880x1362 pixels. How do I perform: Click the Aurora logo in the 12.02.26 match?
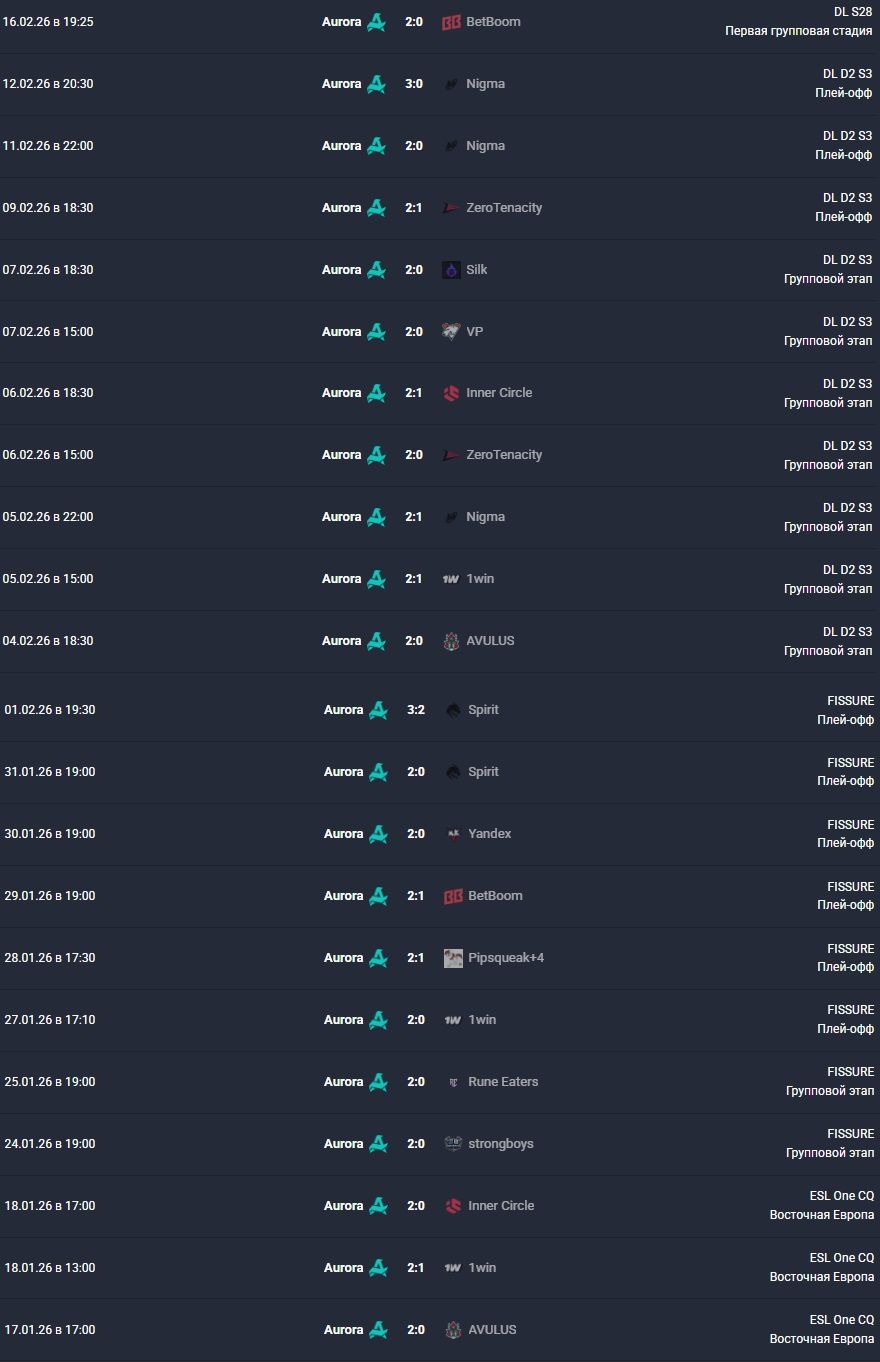click(x=376, y=84)
